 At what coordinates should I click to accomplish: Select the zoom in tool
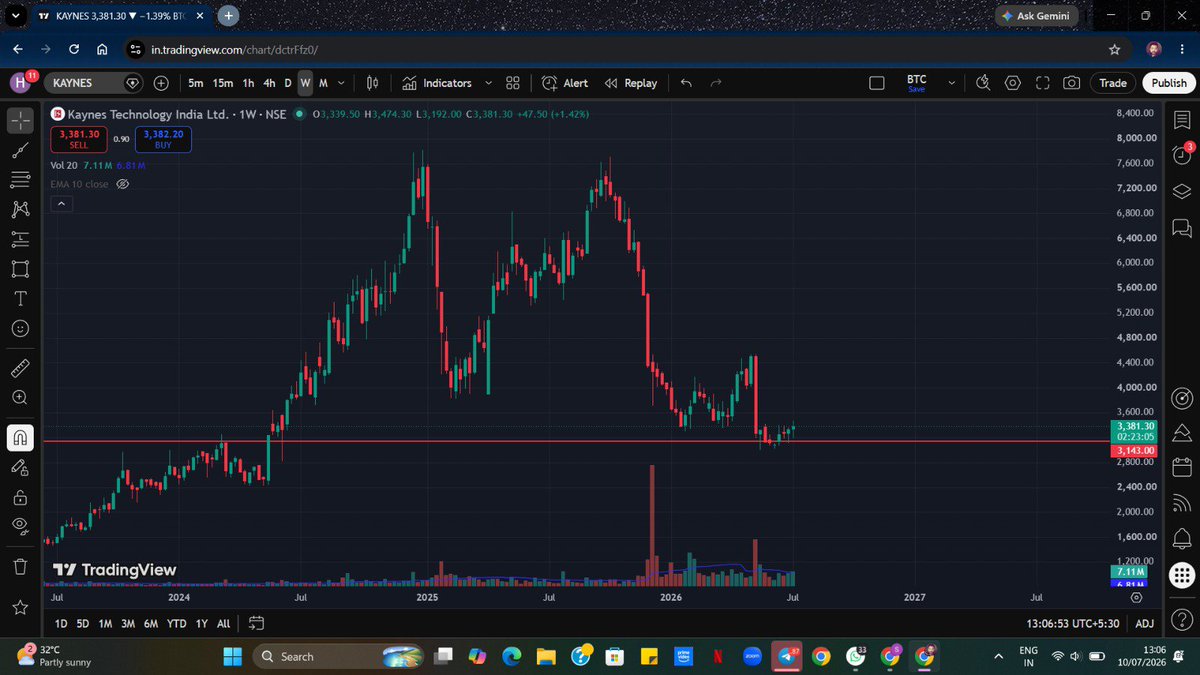tap(20, 397)
